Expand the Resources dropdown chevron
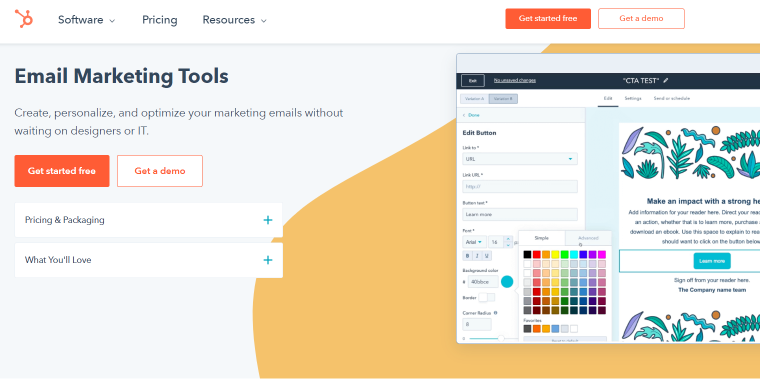This screenshot has height=379, width=760. coord(264,21)
